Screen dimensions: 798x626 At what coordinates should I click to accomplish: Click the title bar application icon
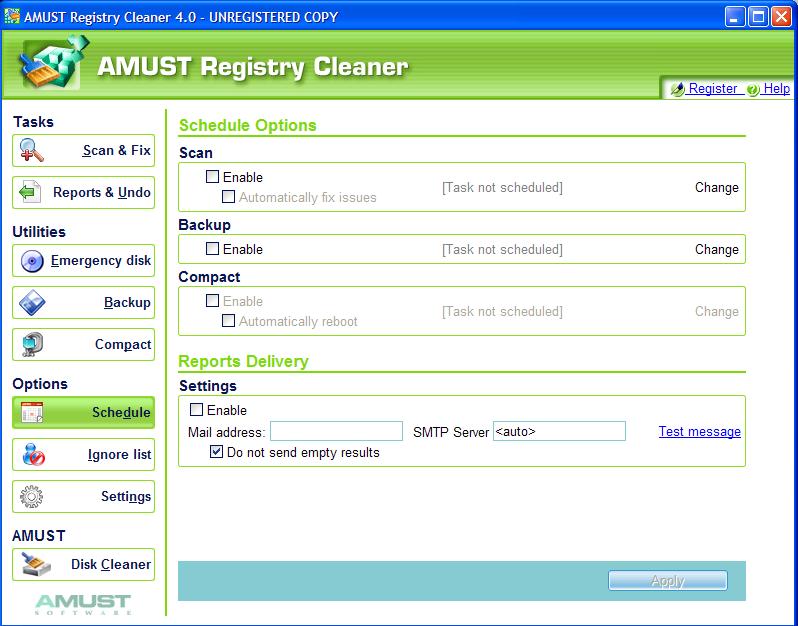tap(12, 16)
